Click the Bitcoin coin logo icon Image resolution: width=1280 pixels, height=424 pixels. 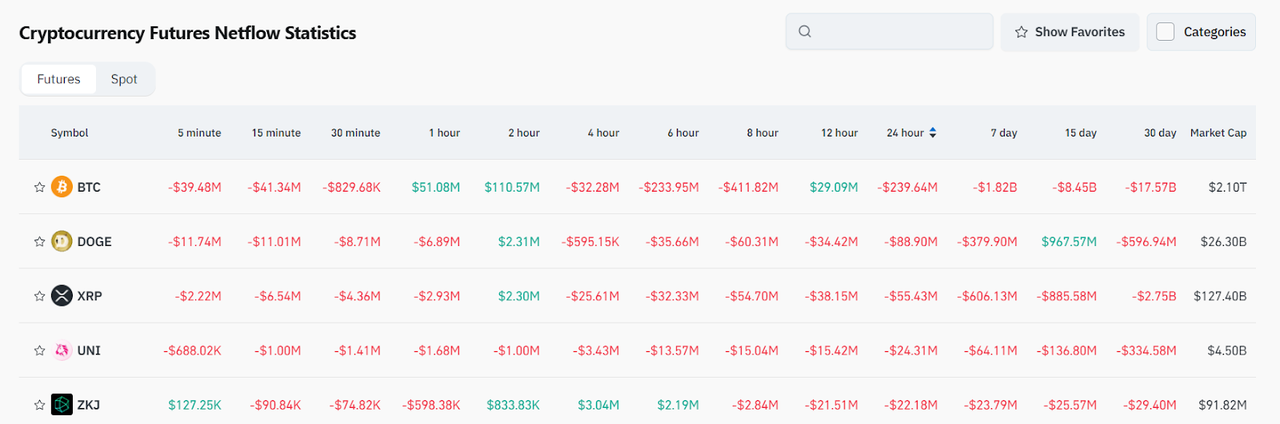62,187
